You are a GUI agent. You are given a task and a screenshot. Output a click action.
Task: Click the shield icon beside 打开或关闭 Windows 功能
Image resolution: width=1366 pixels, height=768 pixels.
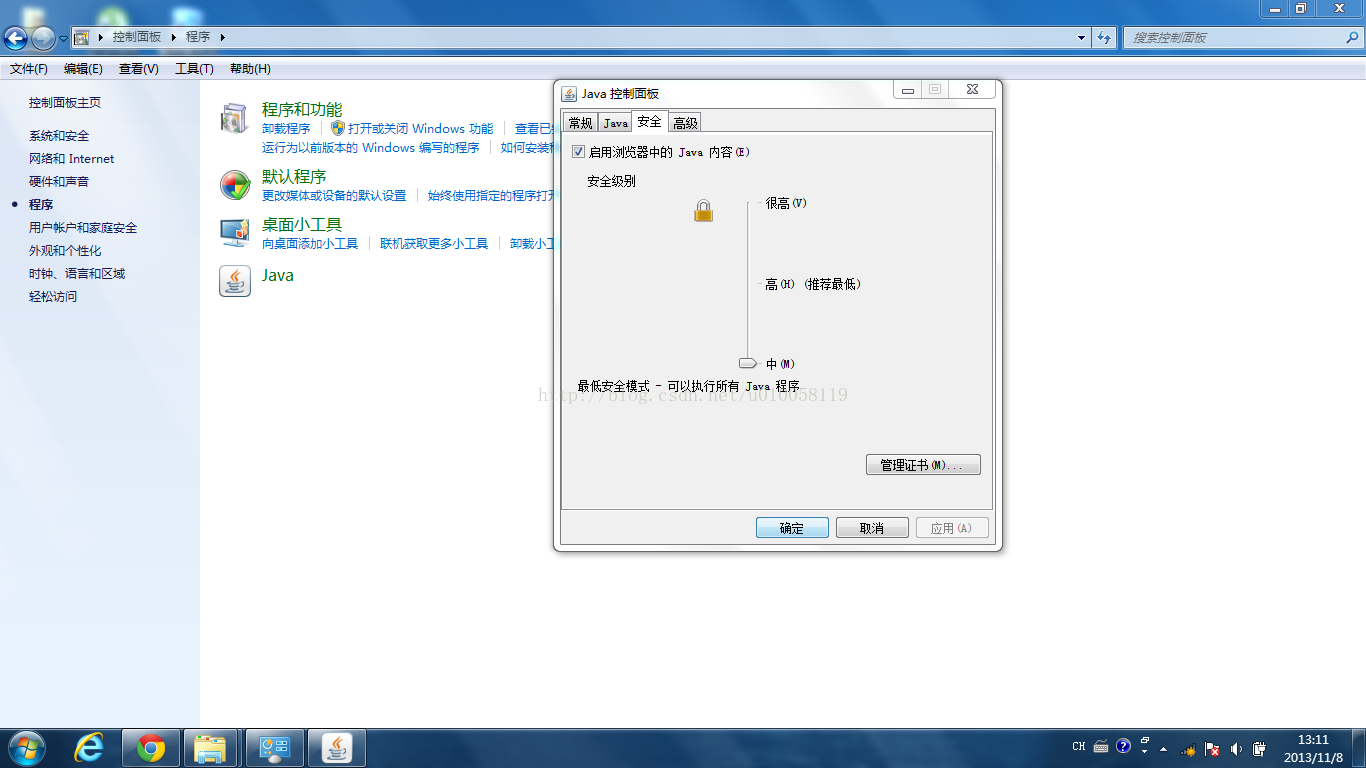(338, 128)
